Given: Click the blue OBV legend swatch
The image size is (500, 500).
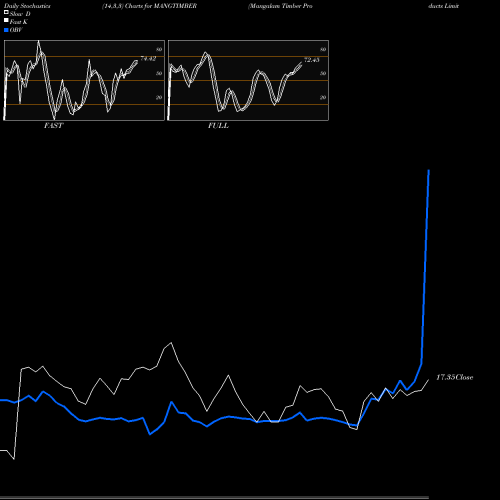Looking at the screenshot, I should pos(6,30).
